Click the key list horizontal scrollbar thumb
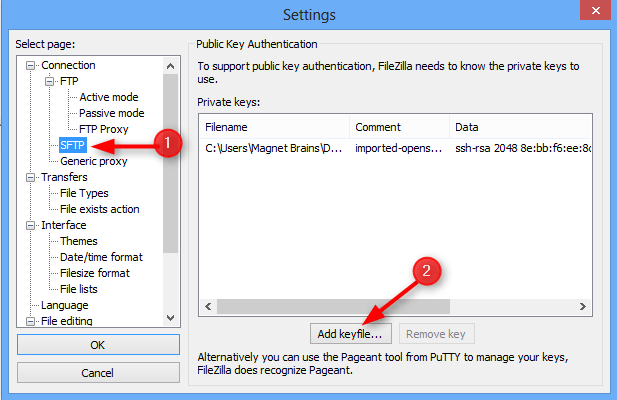 [x=333, y=306]
